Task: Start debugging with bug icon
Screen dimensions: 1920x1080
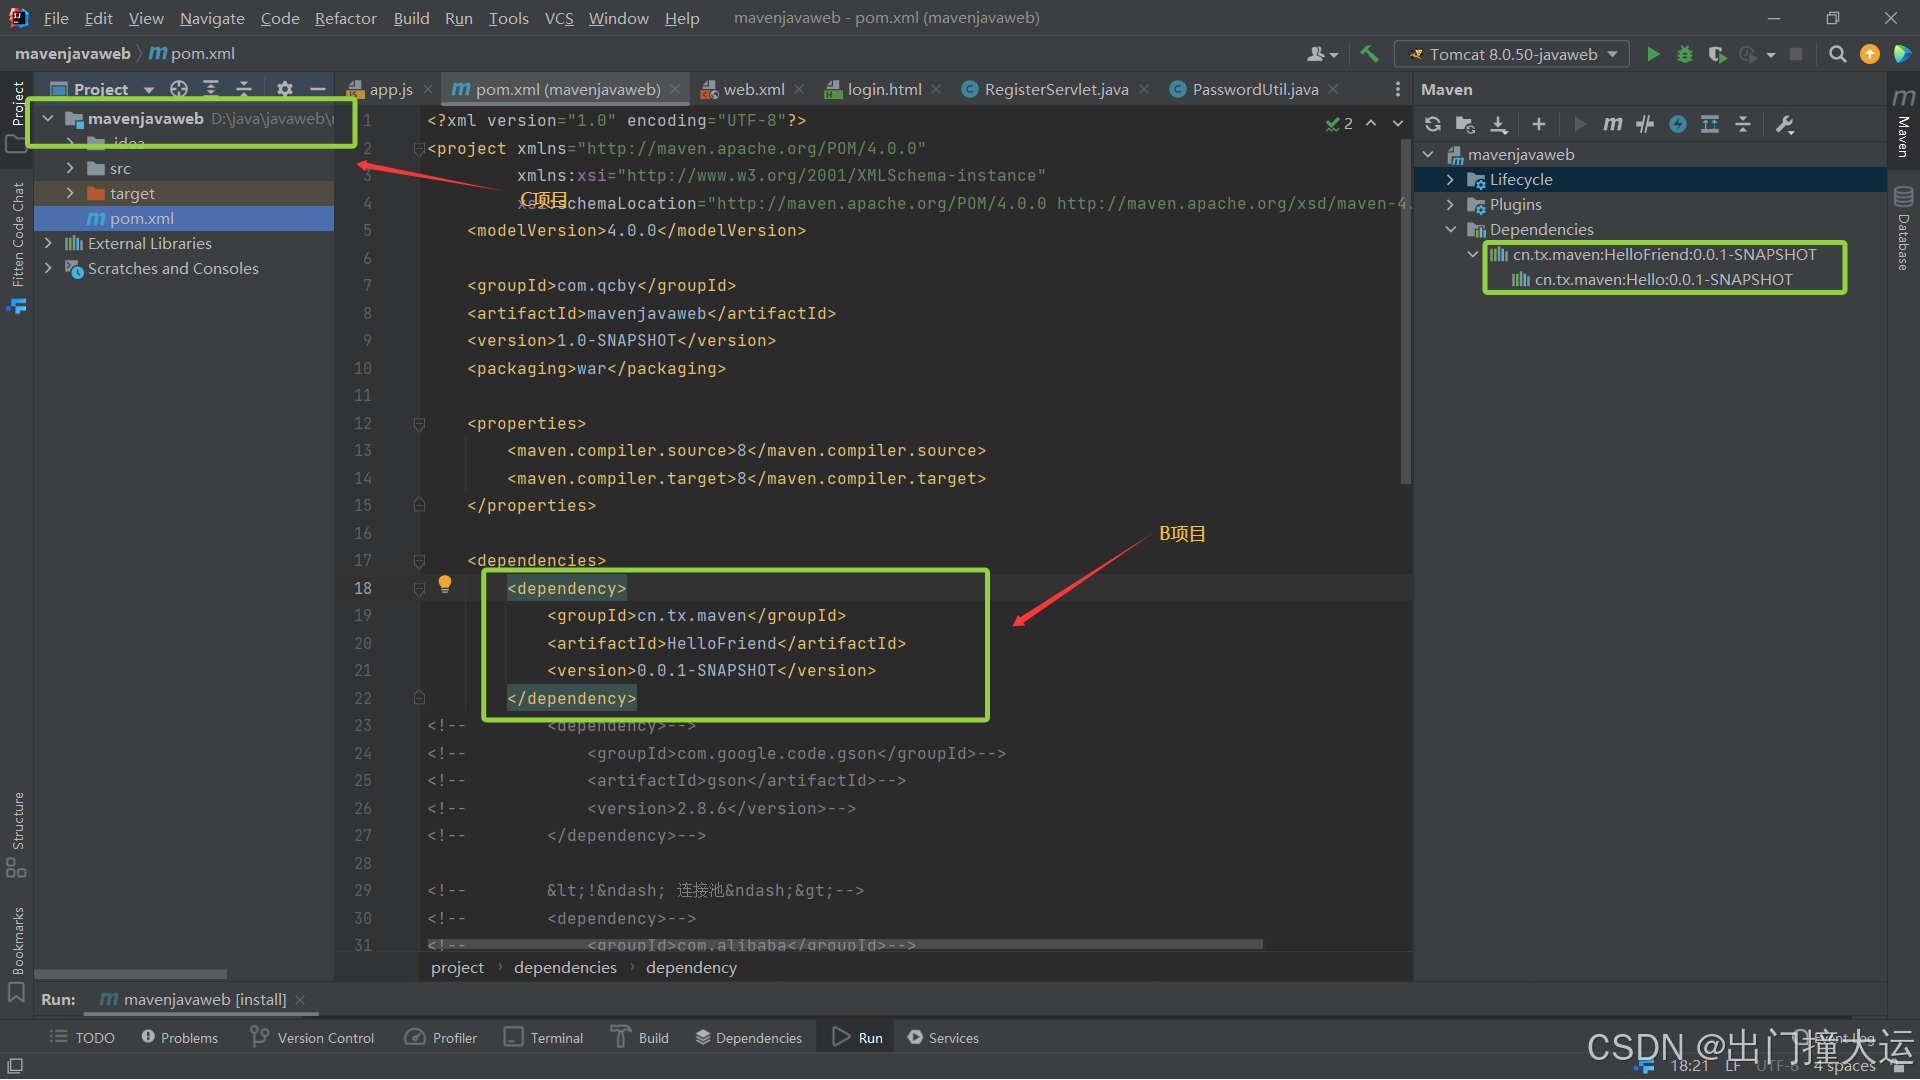Action: (1685, 54)
